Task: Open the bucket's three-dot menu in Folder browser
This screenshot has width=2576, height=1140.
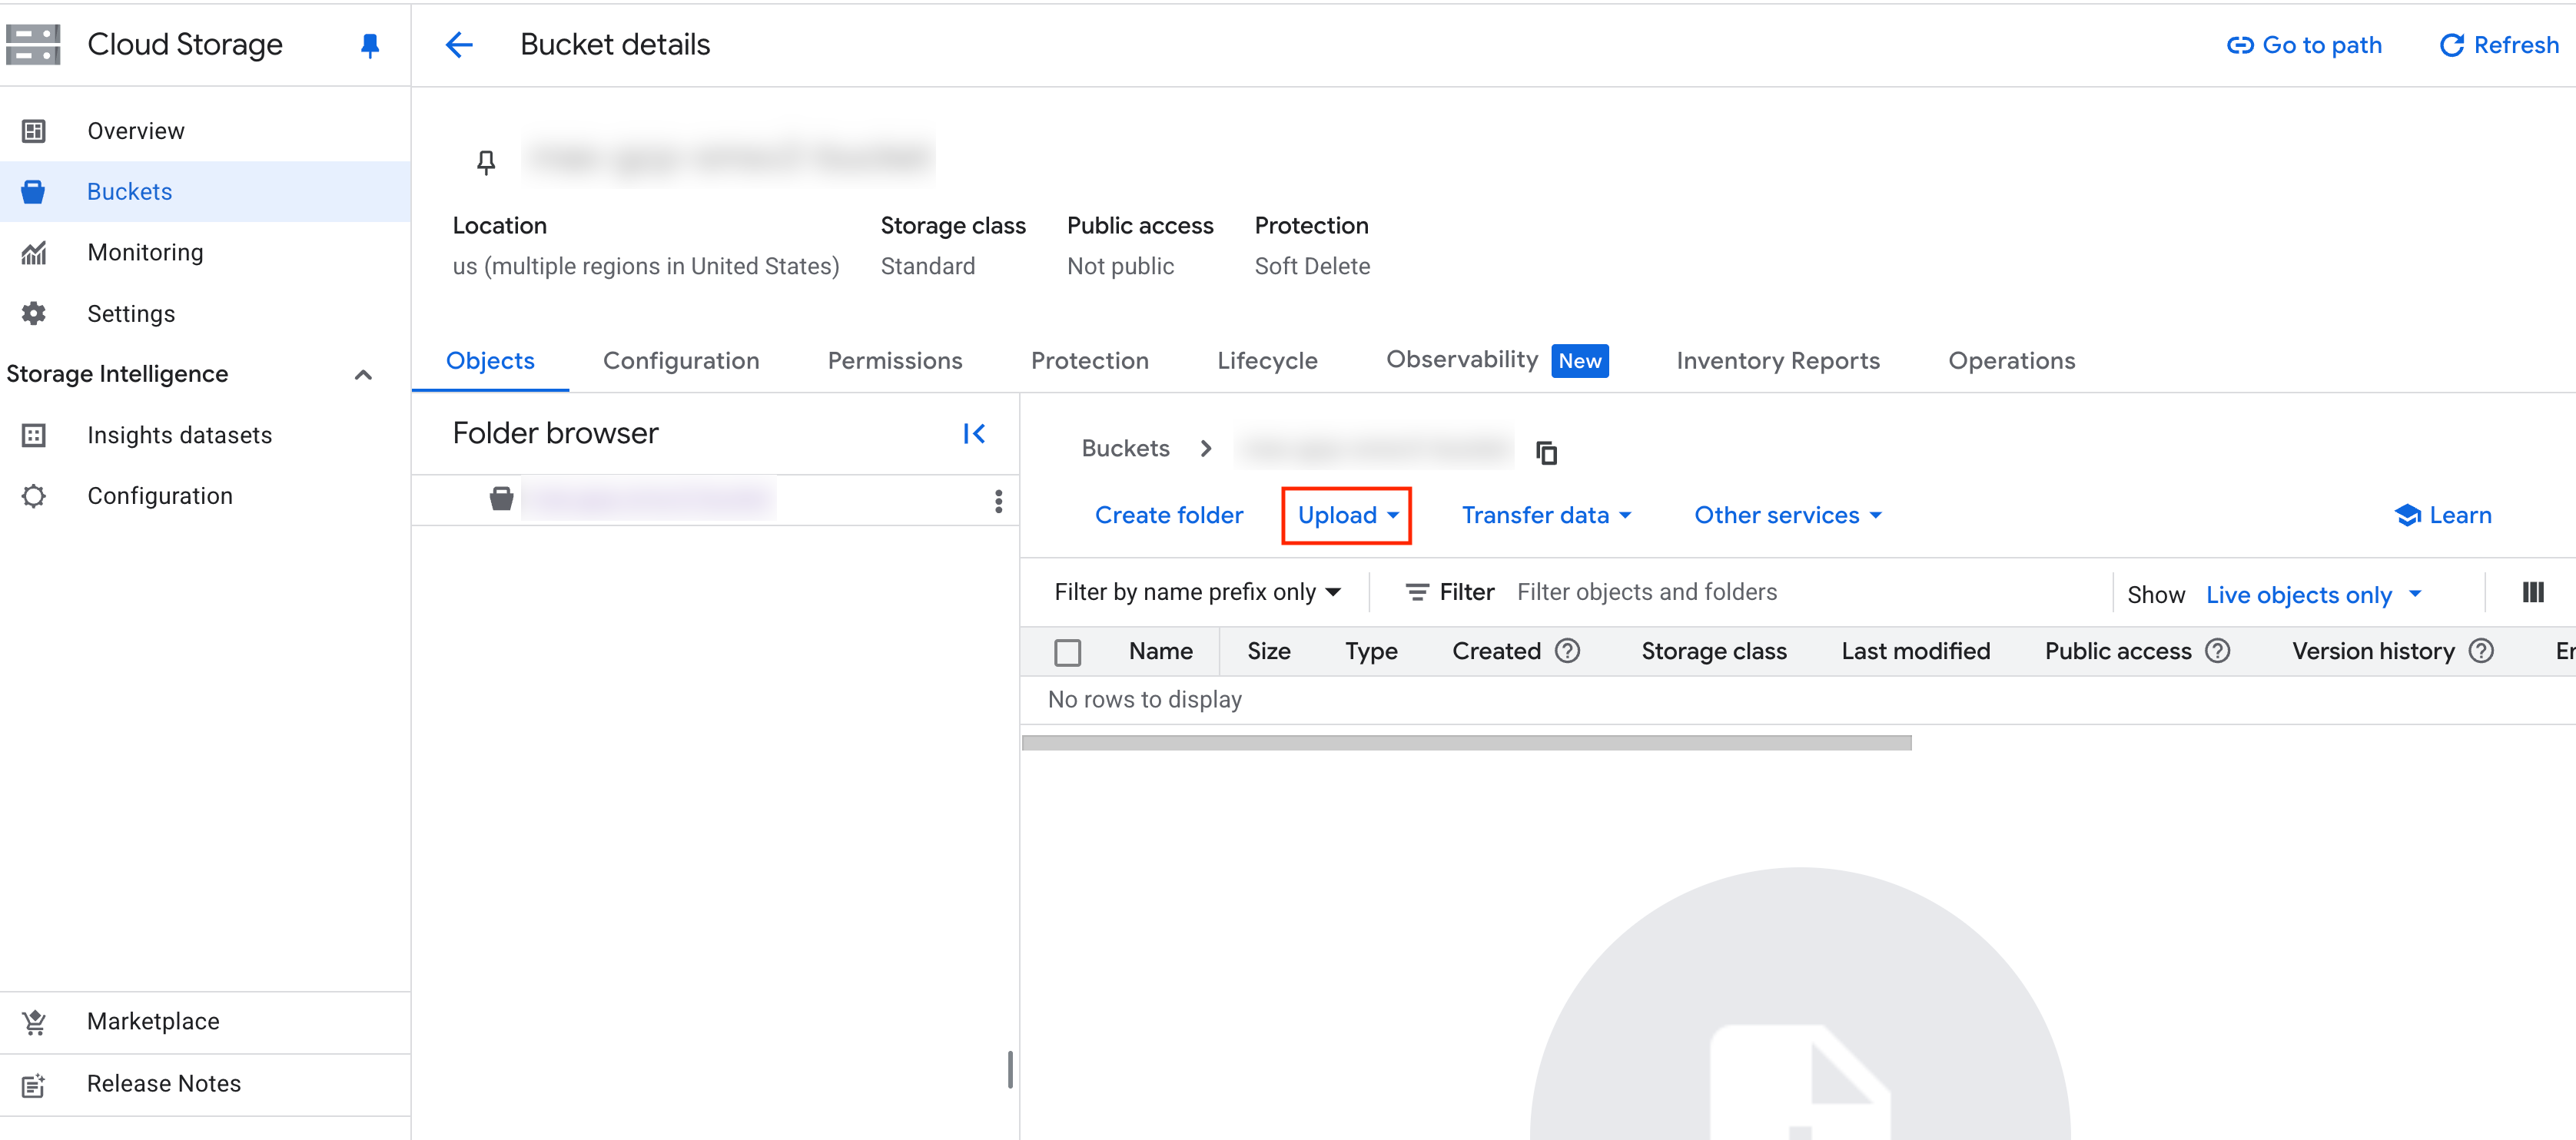Action: click(998, 501)
